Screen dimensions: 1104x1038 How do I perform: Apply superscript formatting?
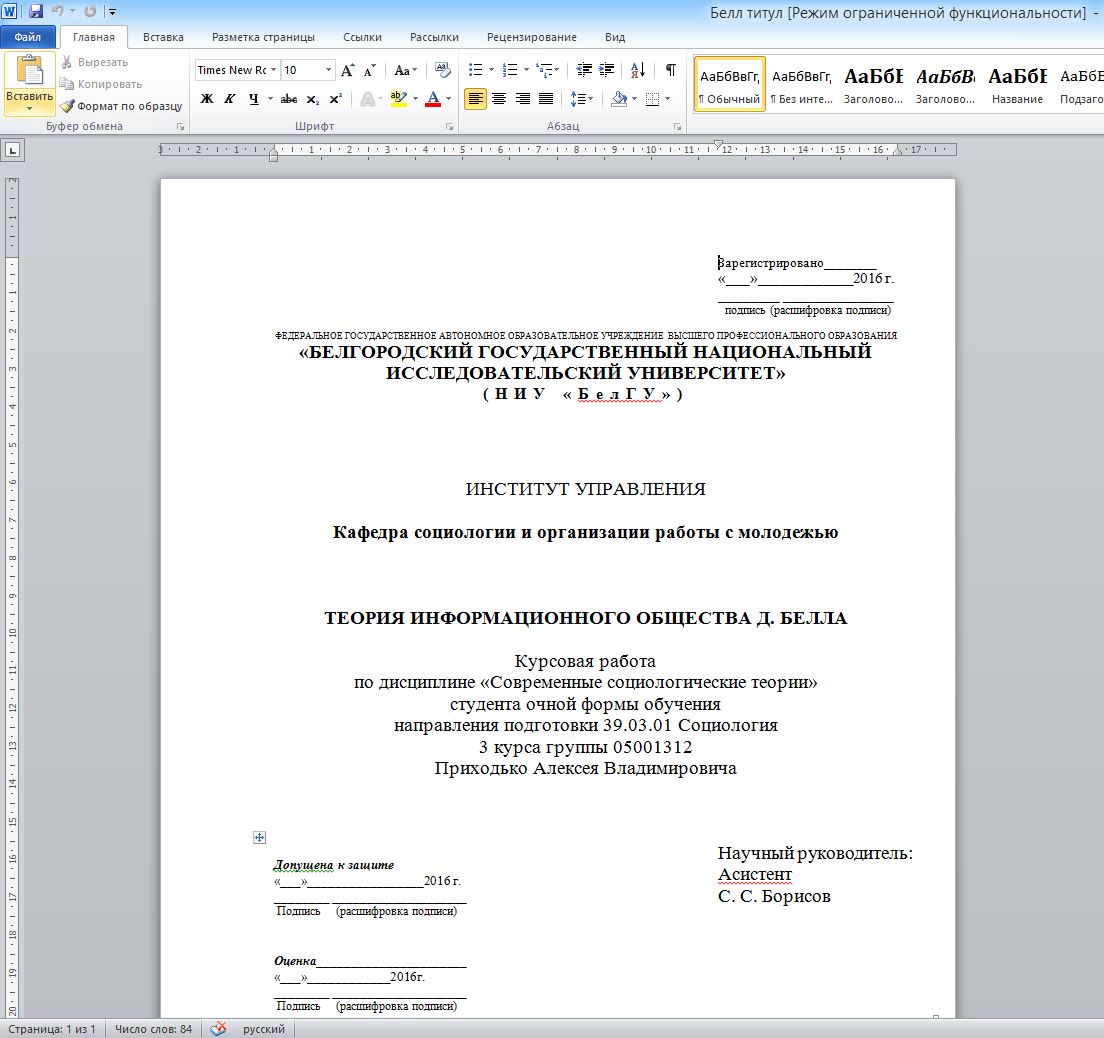click(336, 99)
